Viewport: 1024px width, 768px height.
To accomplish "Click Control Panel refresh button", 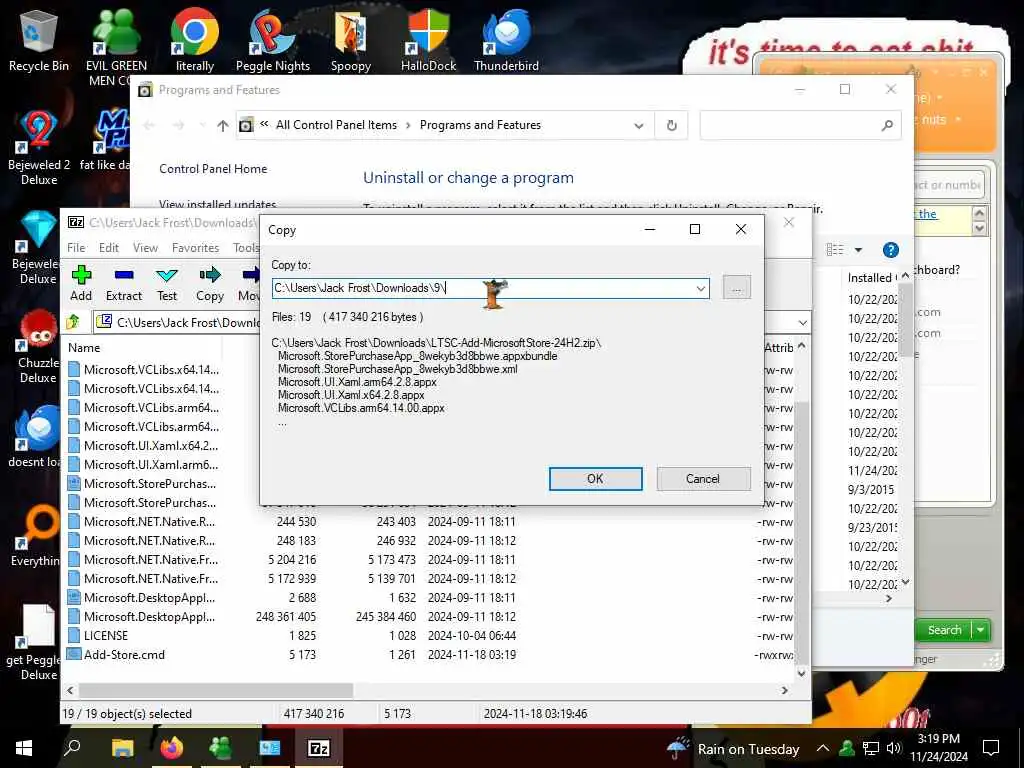I will point(671,125).
